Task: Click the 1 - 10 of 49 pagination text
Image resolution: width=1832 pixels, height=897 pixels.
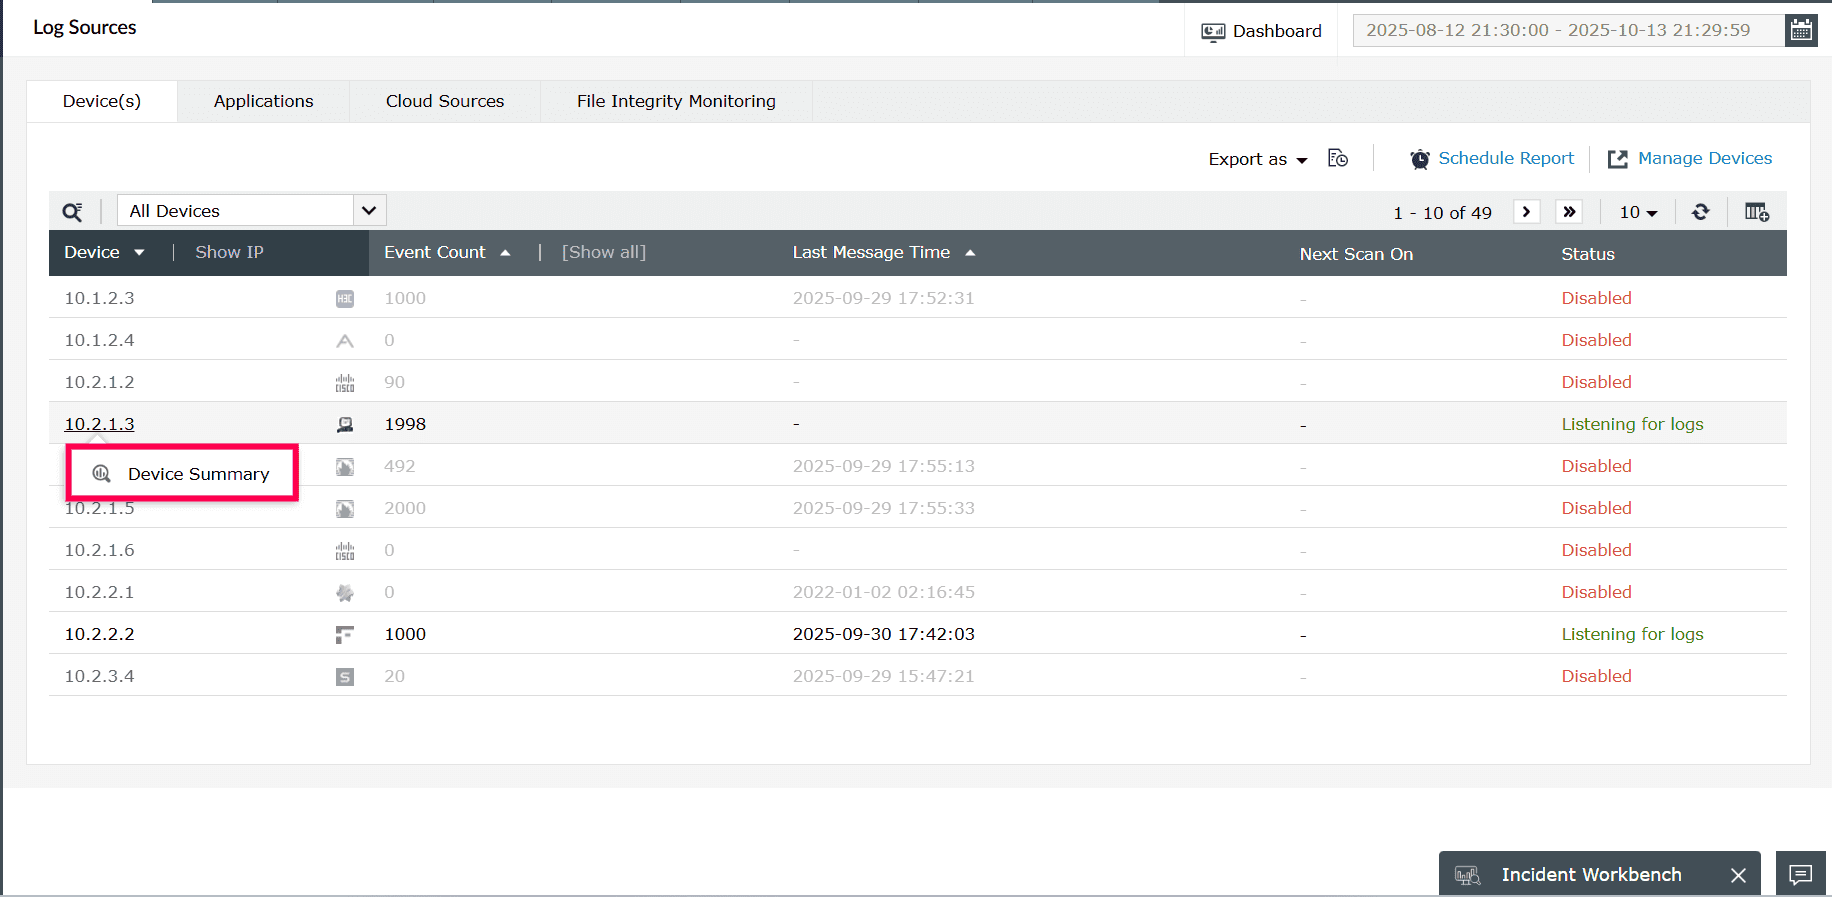Action: (1442, 213)
